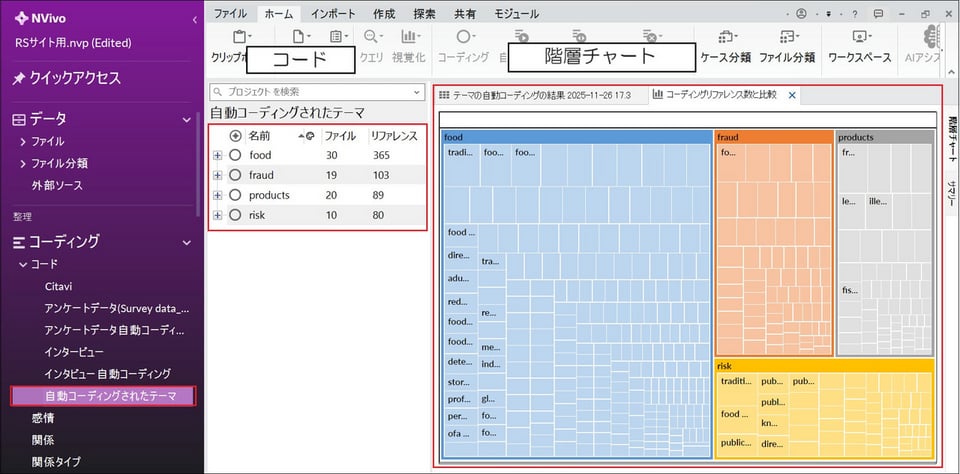Close the コーディングリファレンス数と比較 tab

click(x=792, y=95)
